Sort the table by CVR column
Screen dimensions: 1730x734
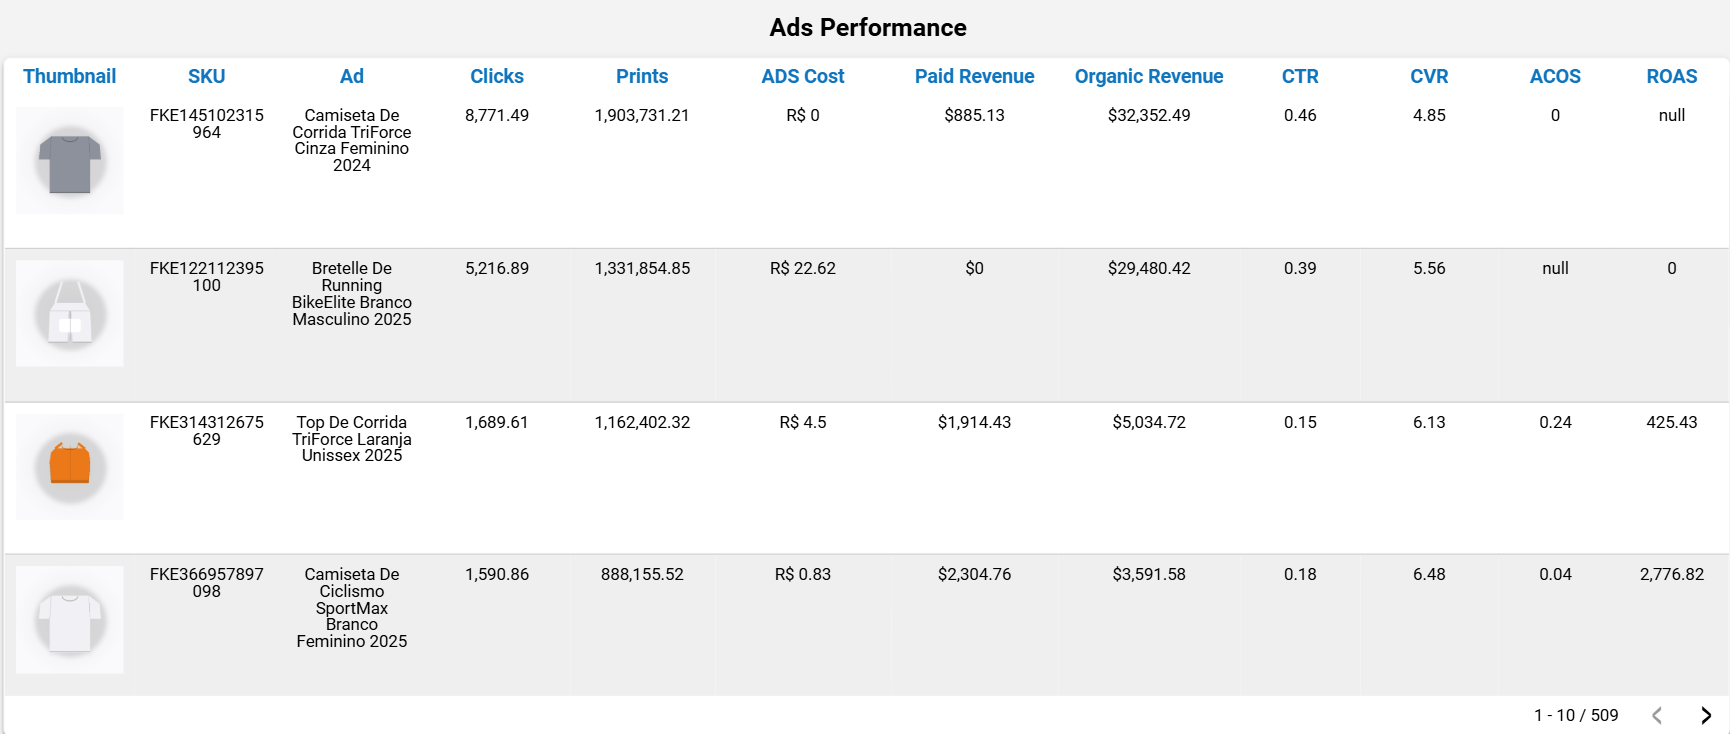coord(1429,76)
